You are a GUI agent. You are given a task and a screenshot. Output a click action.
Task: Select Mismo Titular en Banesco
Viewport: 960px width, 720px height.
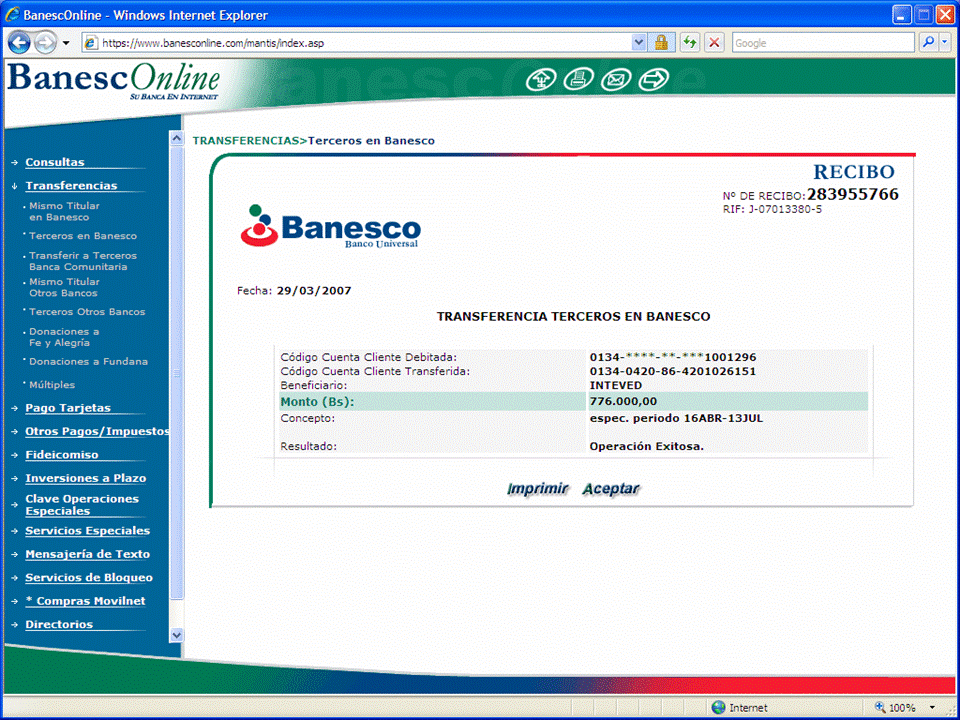64,211
